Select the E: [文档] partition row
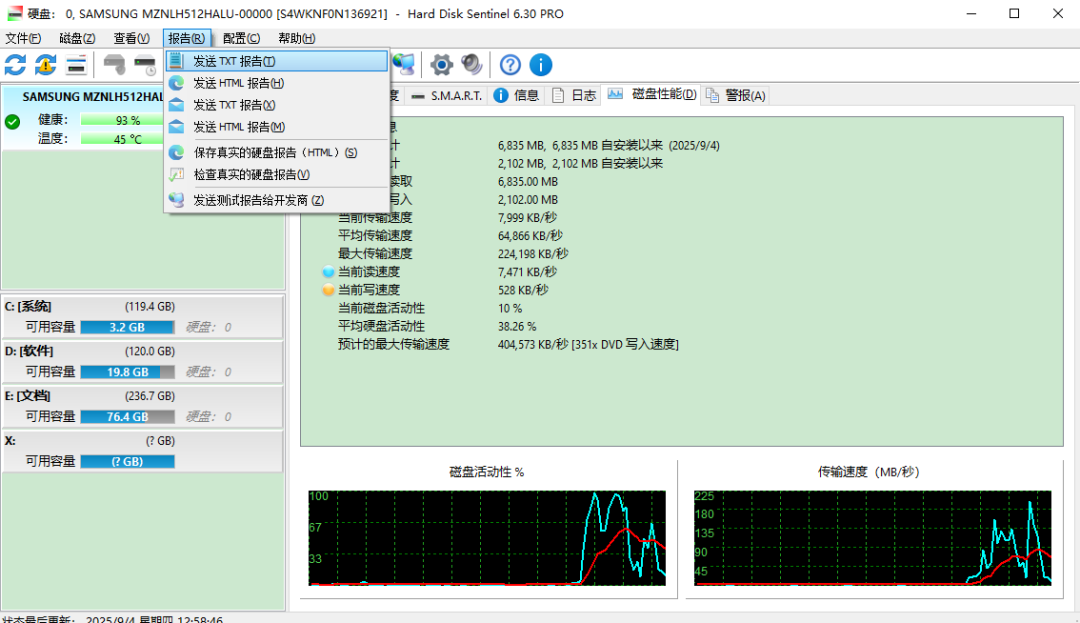This screenshot has width=1080, height=623. pos(143,406)
